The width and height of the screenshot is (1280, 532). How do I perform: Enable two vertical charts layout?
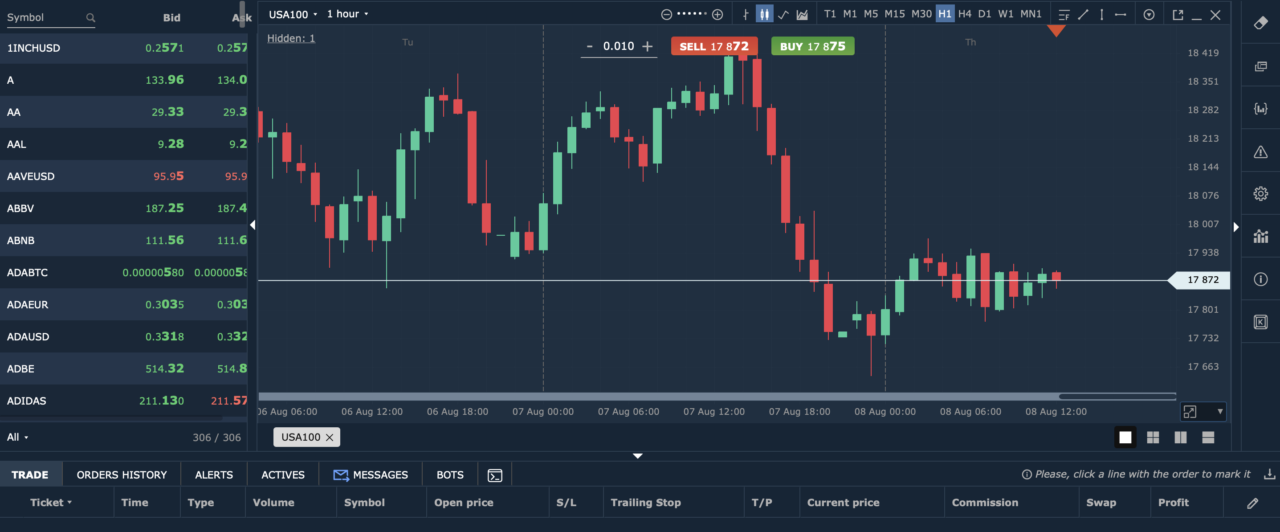click(1180, 437)
